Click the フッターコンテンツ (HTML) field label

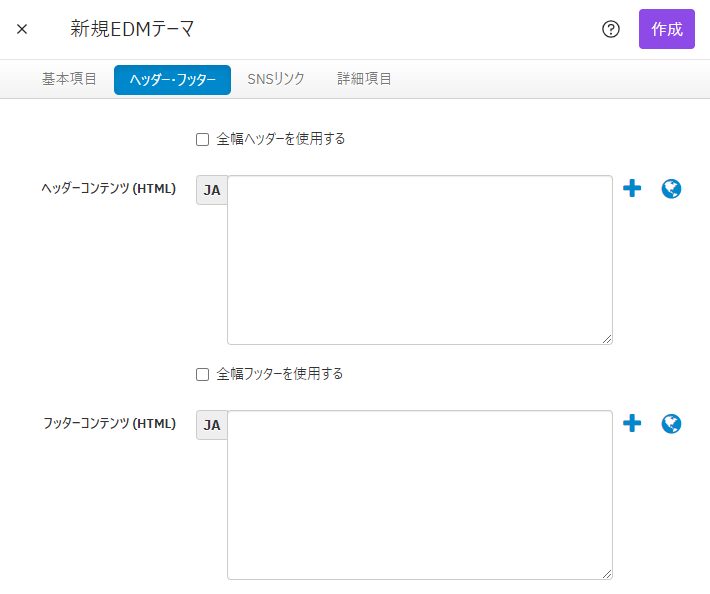[x=109, y=424]
